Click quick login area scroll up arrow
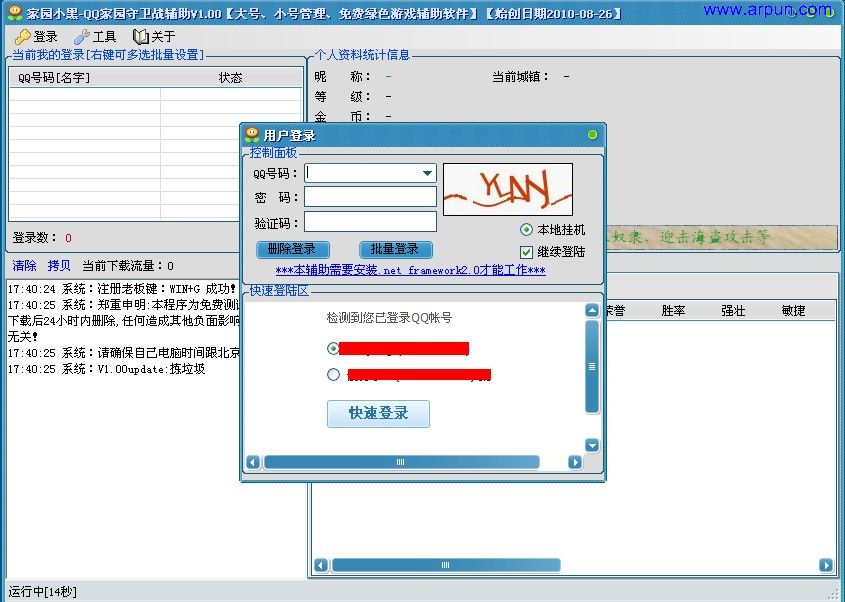The width and height of the screenshot is (845, 602). tap(592, 310)
